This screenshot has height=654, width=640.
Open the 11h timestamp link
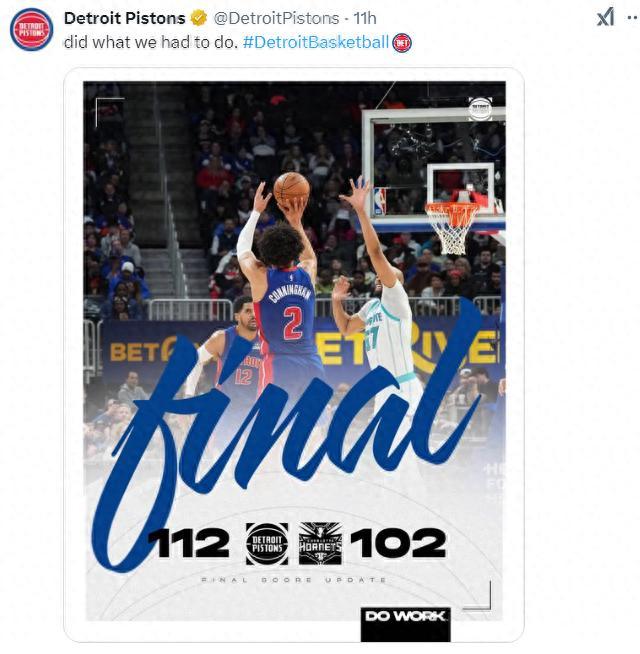[x=365, y=18]
